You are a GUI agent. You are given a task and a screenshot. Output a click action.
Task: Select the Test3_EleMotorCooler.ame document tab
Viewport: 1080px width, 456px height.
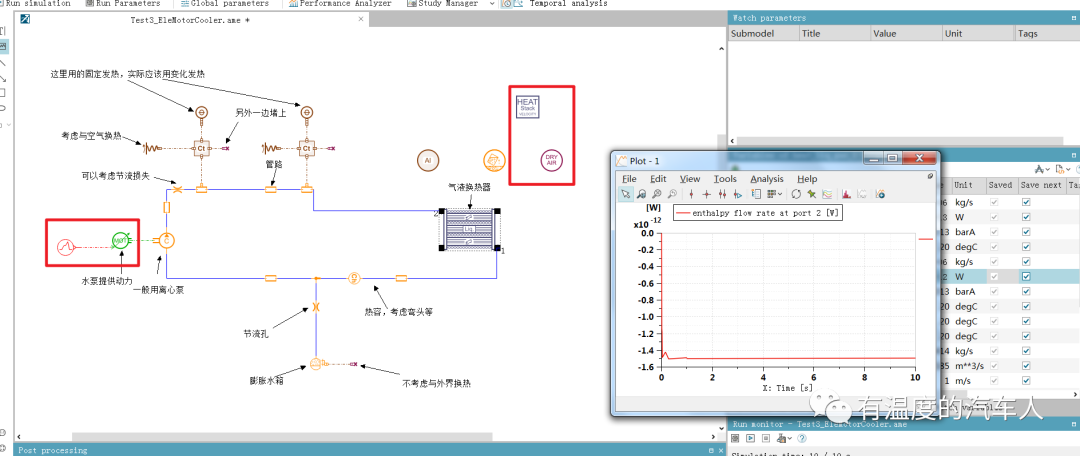pos(190,20)
